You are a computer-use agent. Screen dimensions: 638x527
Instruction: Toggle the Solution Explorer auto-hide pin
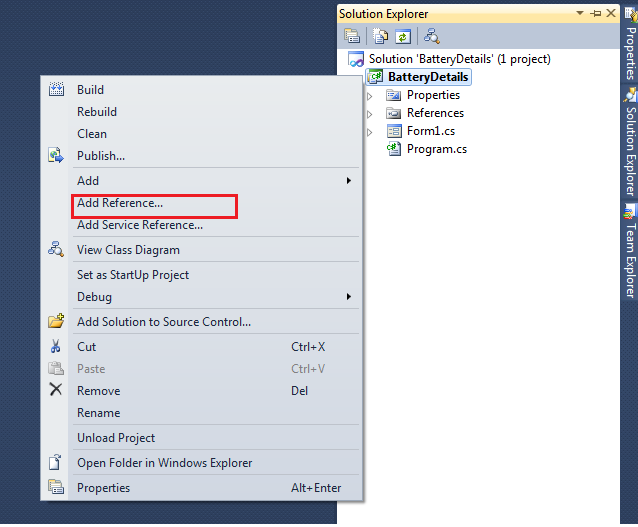click(x=596, y=13)
